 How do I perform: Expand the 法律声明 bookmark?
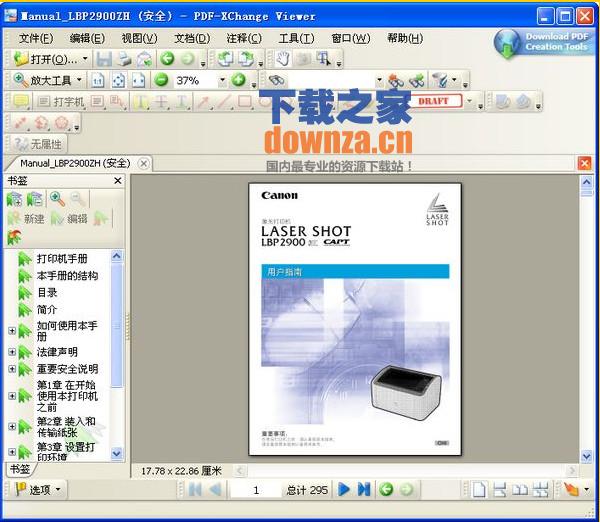[12, 352]
